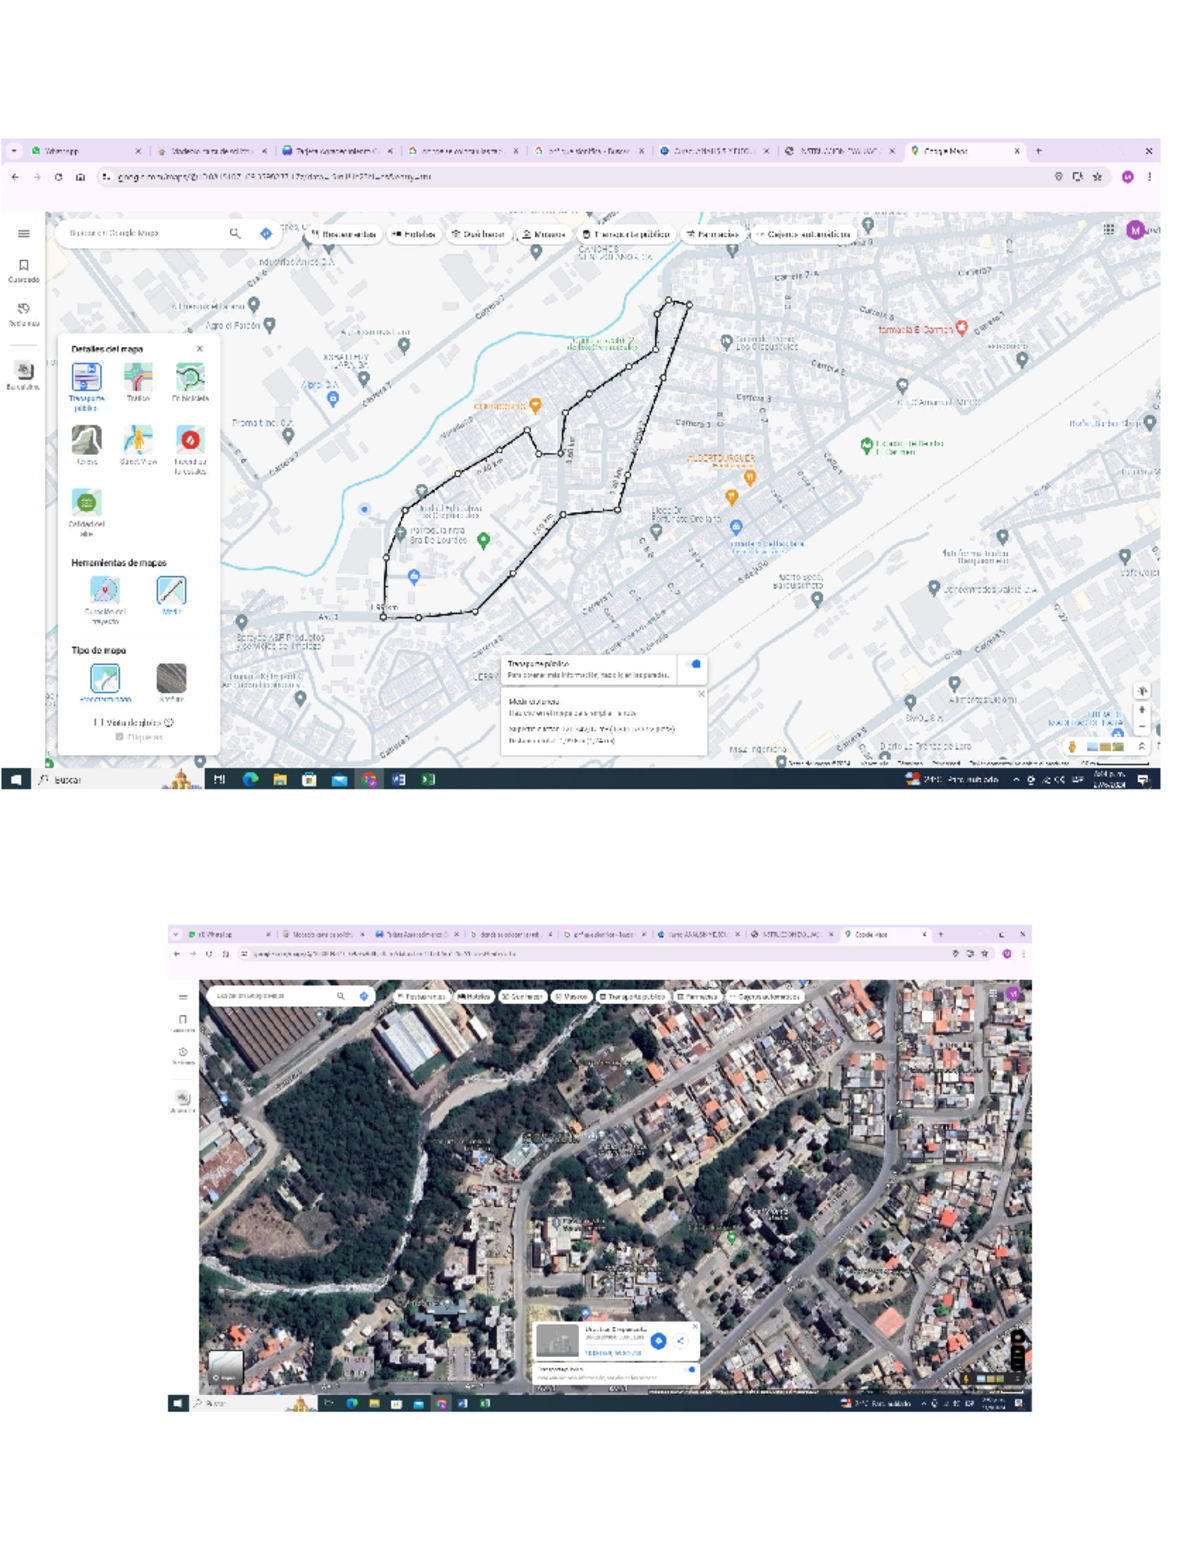1200x1553 pixels.
Task: Select the Relieve terrain layer
Action: tap(87, 440)
